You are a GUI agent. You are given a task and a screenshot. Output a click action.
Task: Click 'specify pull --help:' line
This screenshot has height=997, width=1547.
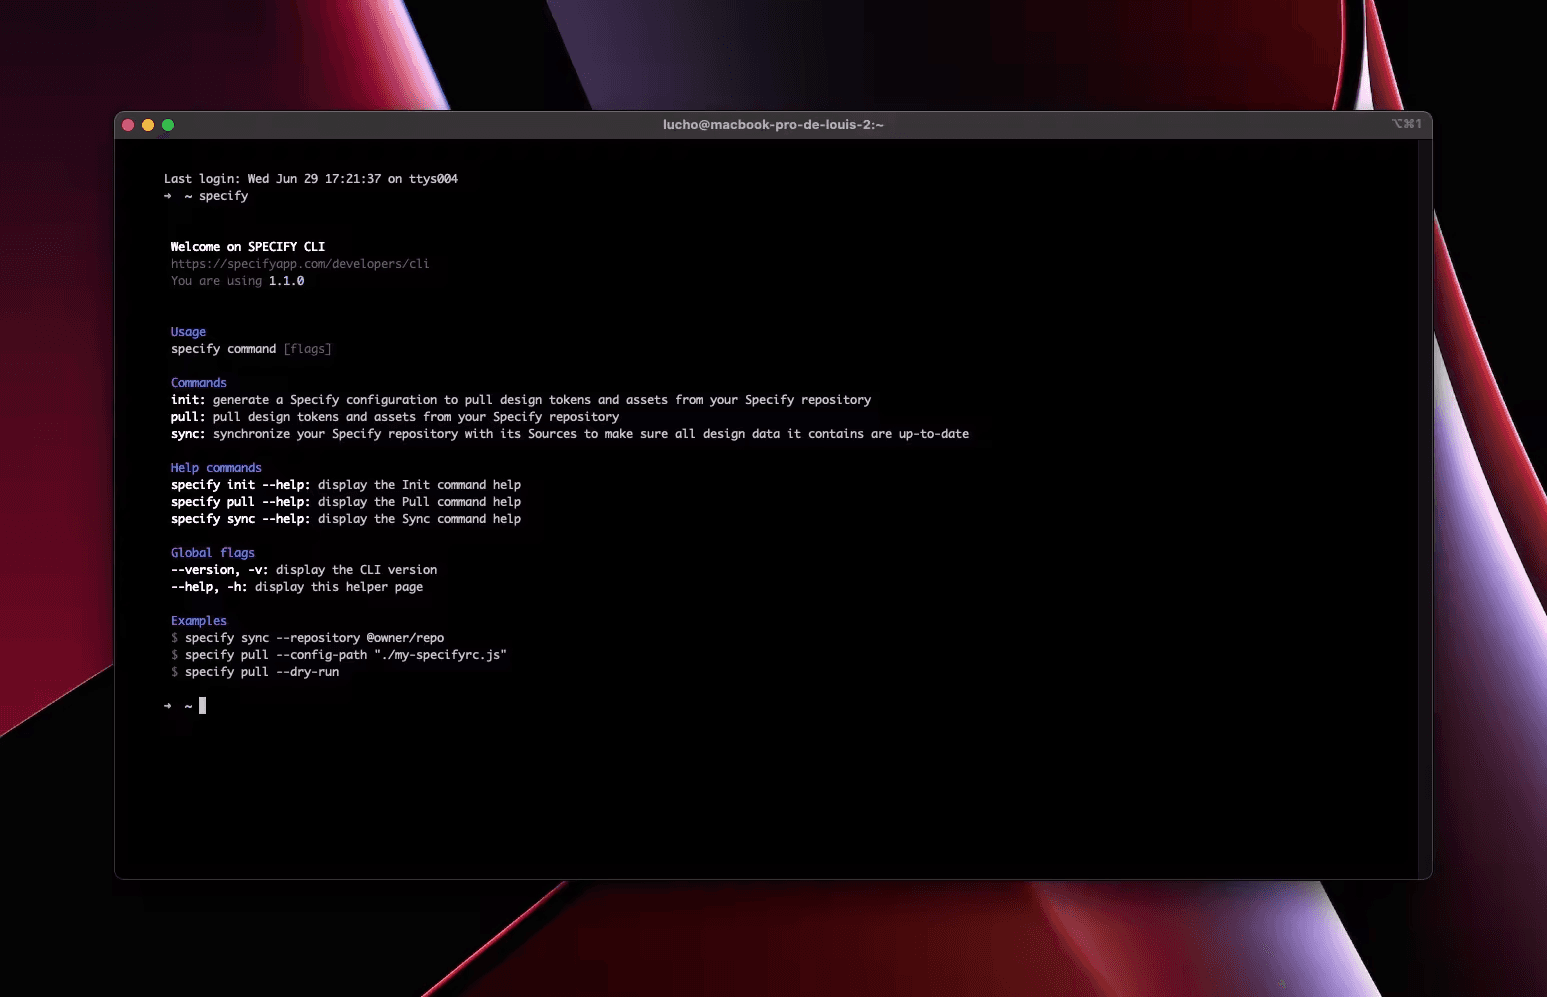346,502
